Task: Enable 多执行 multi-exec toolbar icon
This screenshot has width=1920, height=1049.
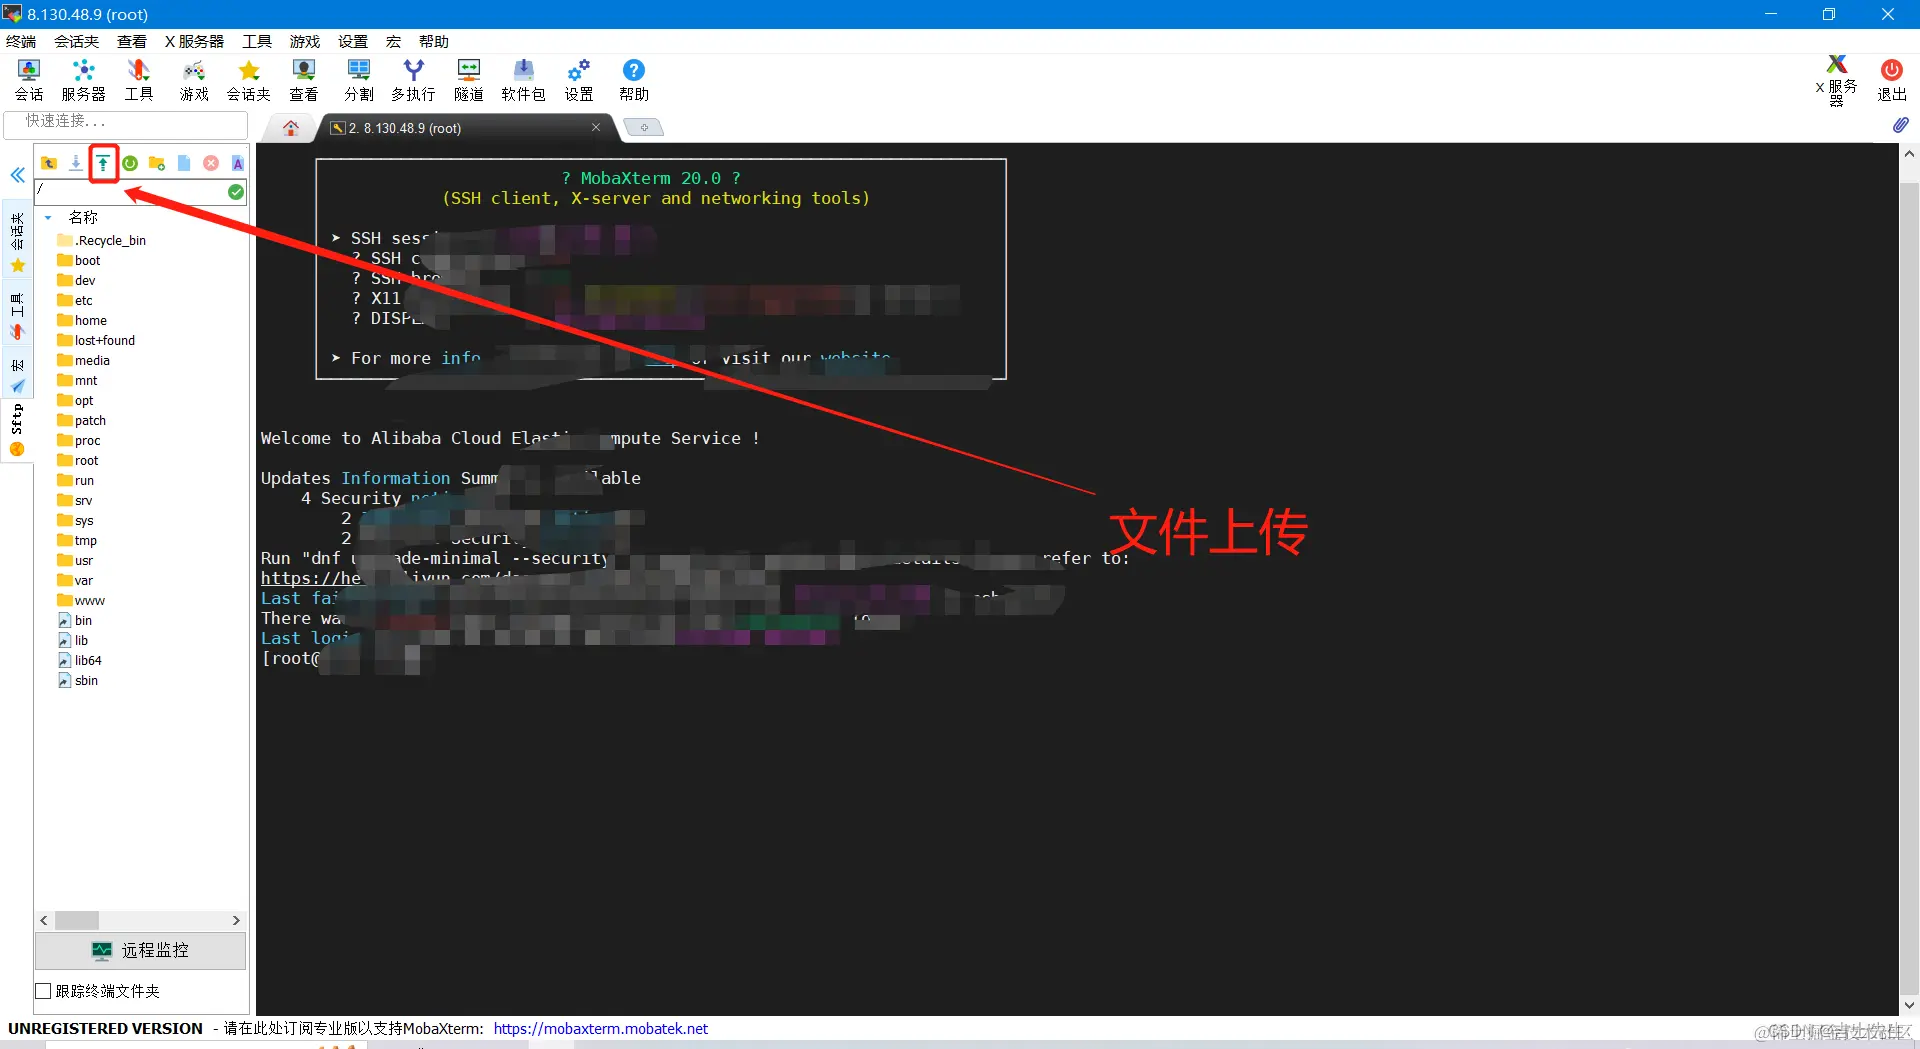Action: click(x=413, y=80)
